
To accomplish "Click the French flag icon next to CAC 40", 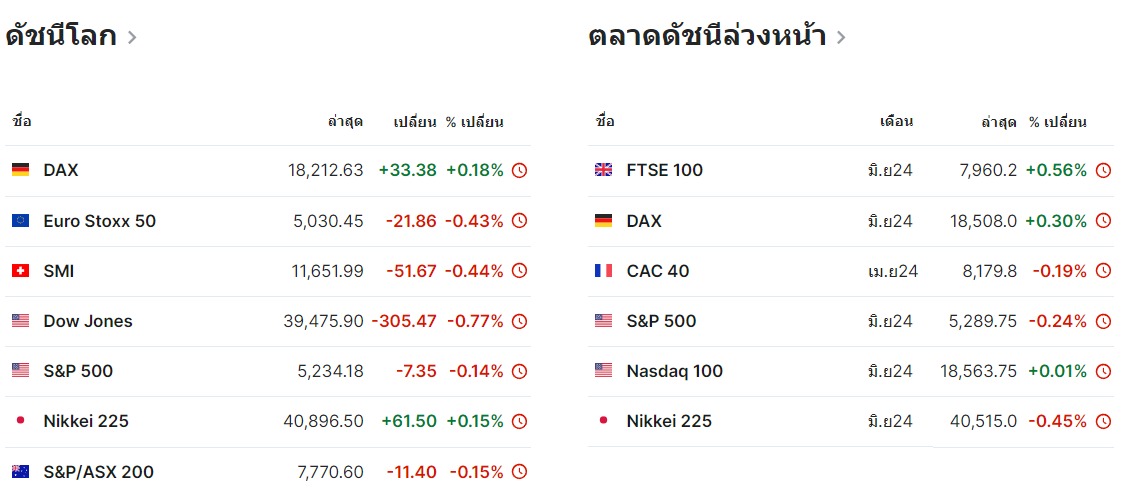I will [603, 271].
